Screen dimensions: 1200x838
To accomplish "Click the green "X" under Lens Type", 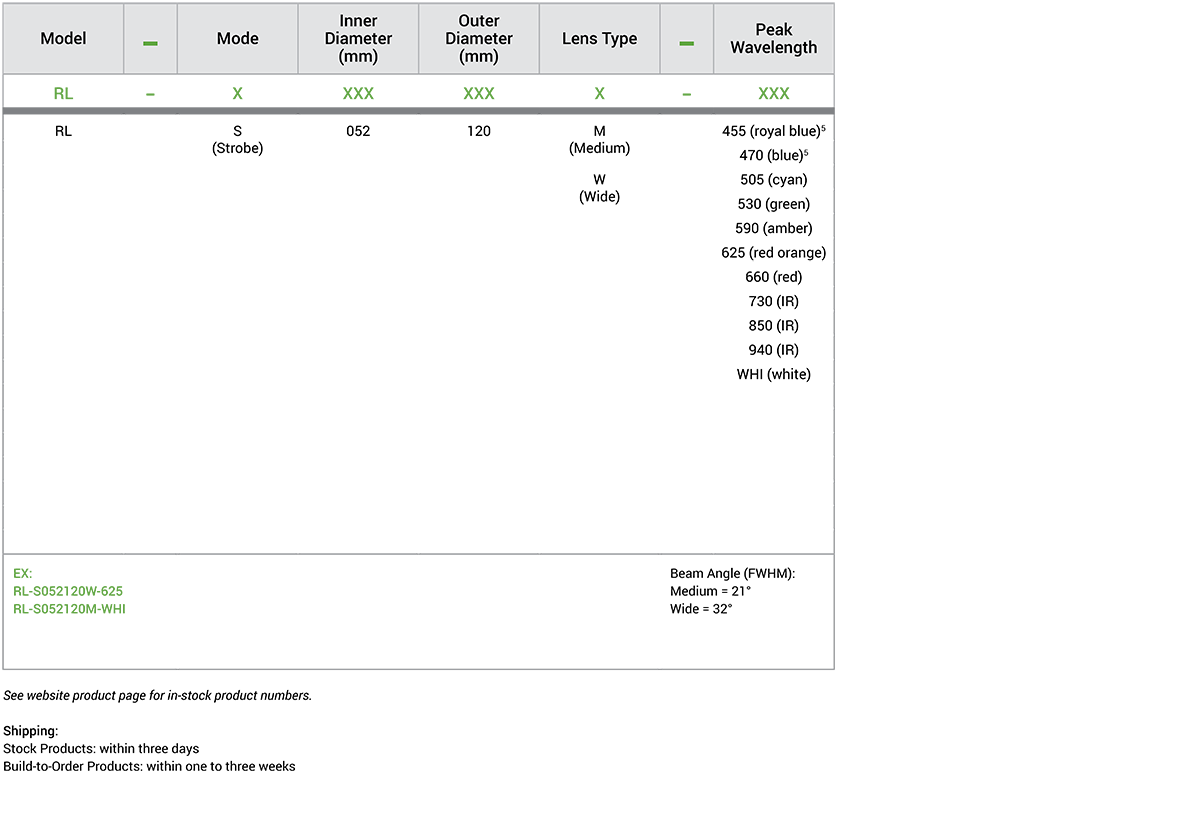I will coord(600,93).
